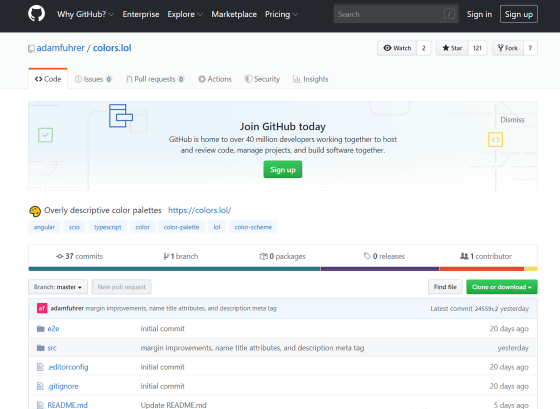The width and height of the screenshot is (560, 409).
Task: Click the eye icon in Watch button
Action: pyautogui.click(x=387, y=48)
